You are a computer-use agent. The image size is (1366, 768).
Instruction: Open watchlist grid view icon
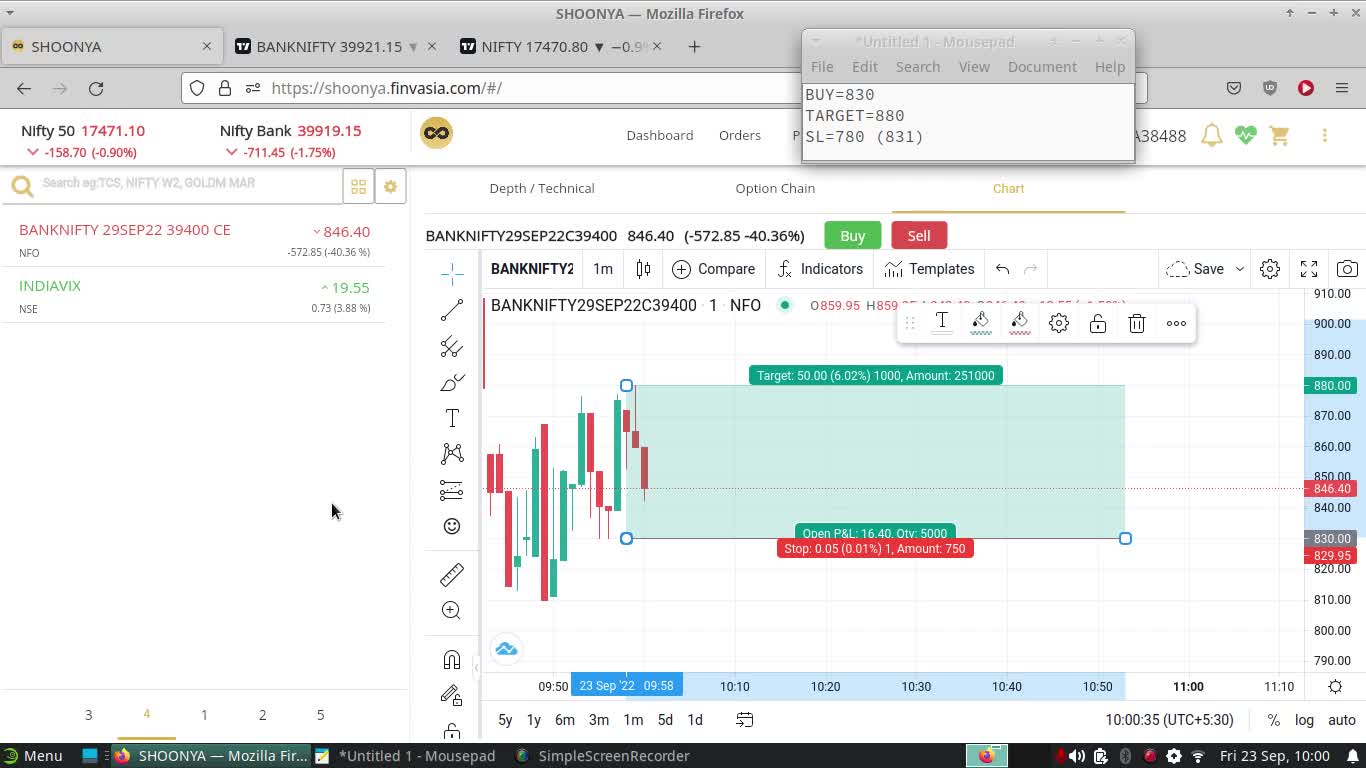click(x=358, y=187)
